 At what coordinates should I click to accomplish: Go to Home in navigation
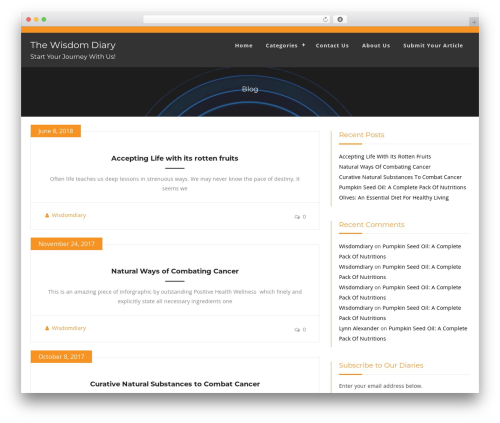tap(243, 46)
